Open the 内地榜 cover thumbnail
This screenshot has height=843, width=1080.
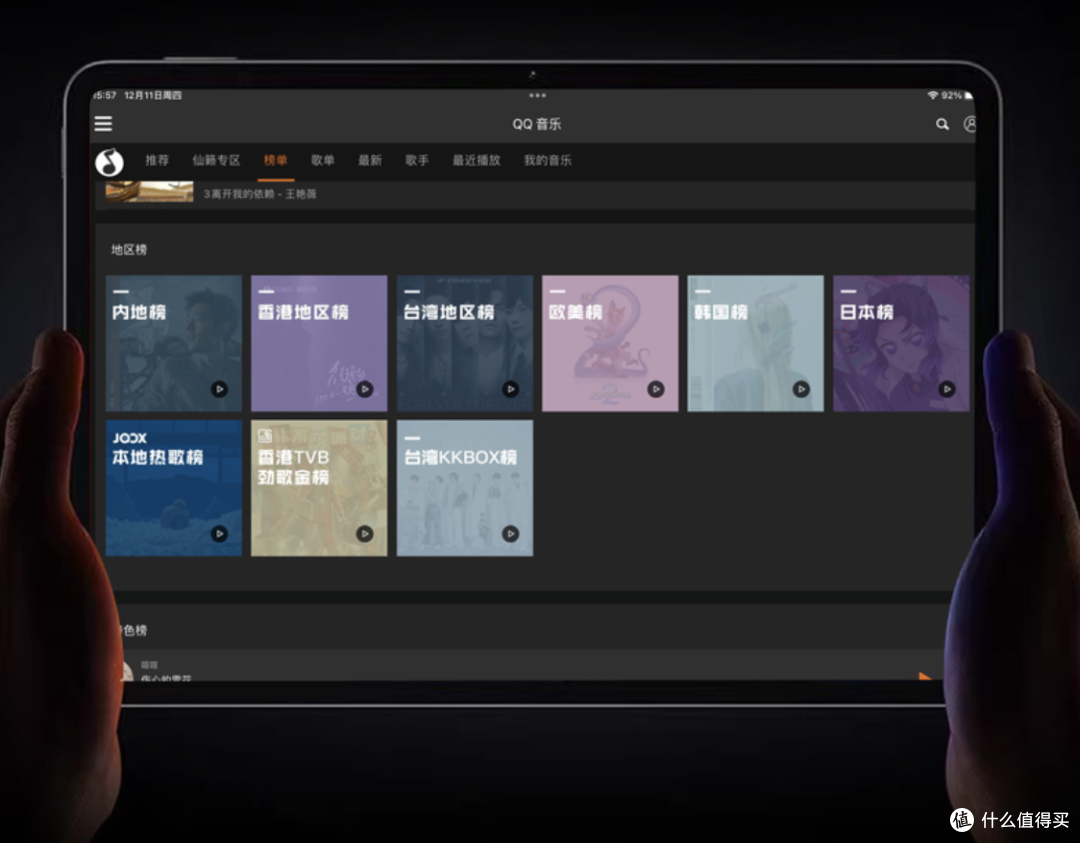pyautogui.click(x=174, y=343)
